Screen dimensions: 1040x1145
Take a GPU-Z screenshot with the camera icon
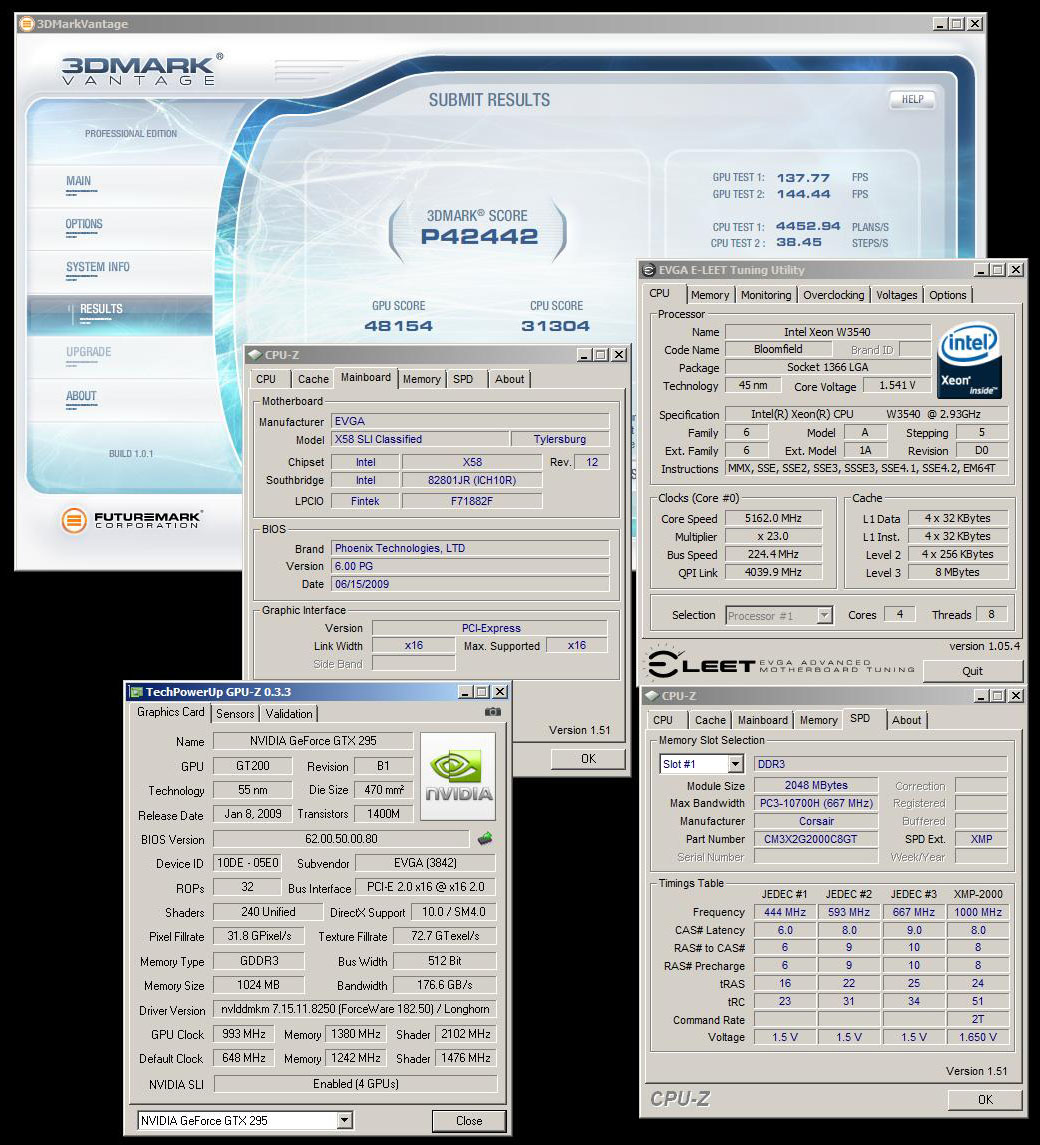(x=493, y=711)
